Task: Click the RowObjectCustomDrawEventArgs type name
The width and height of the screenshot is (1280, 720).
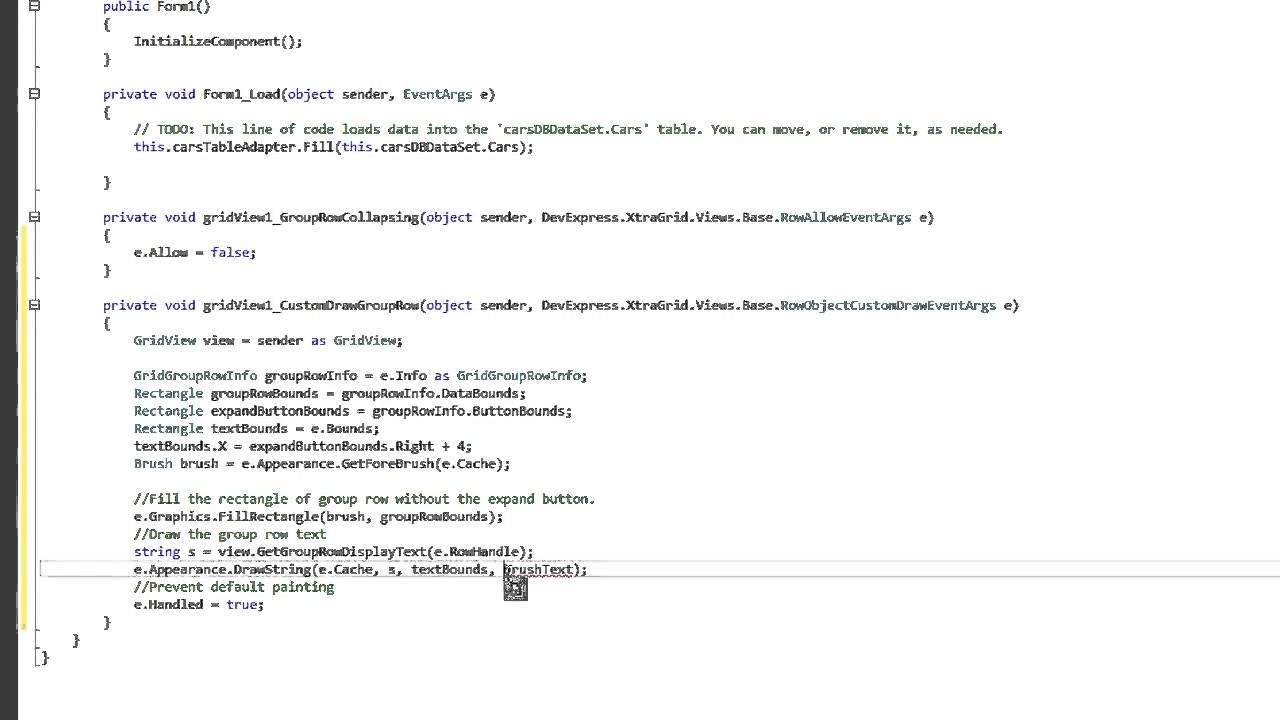Action: 887,305
